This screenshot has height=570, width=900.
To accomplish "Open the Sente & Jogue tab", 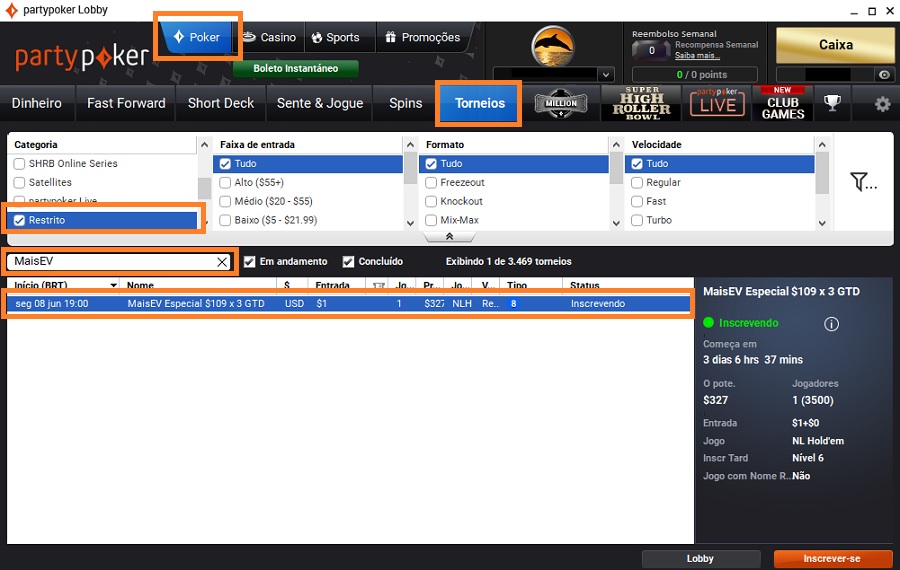I will [x=320, y=103].
